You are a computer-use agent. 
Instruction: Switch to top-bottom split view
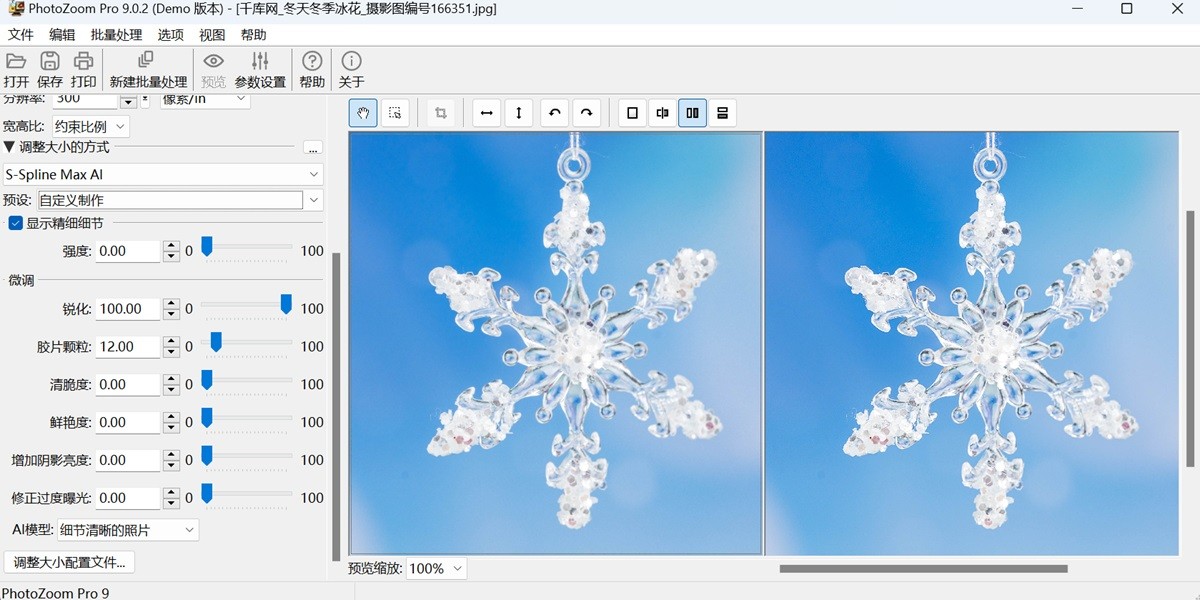pyautogui.click(x=722, y=113)
